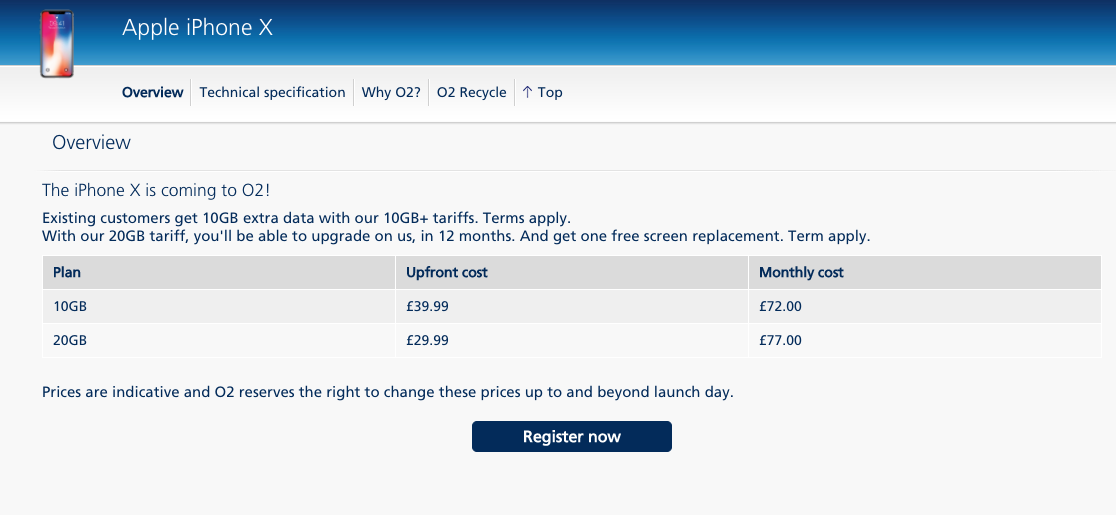Click the £29.99 upfront cost cell
1116x515 pixels.
click(x=427, y=340)
